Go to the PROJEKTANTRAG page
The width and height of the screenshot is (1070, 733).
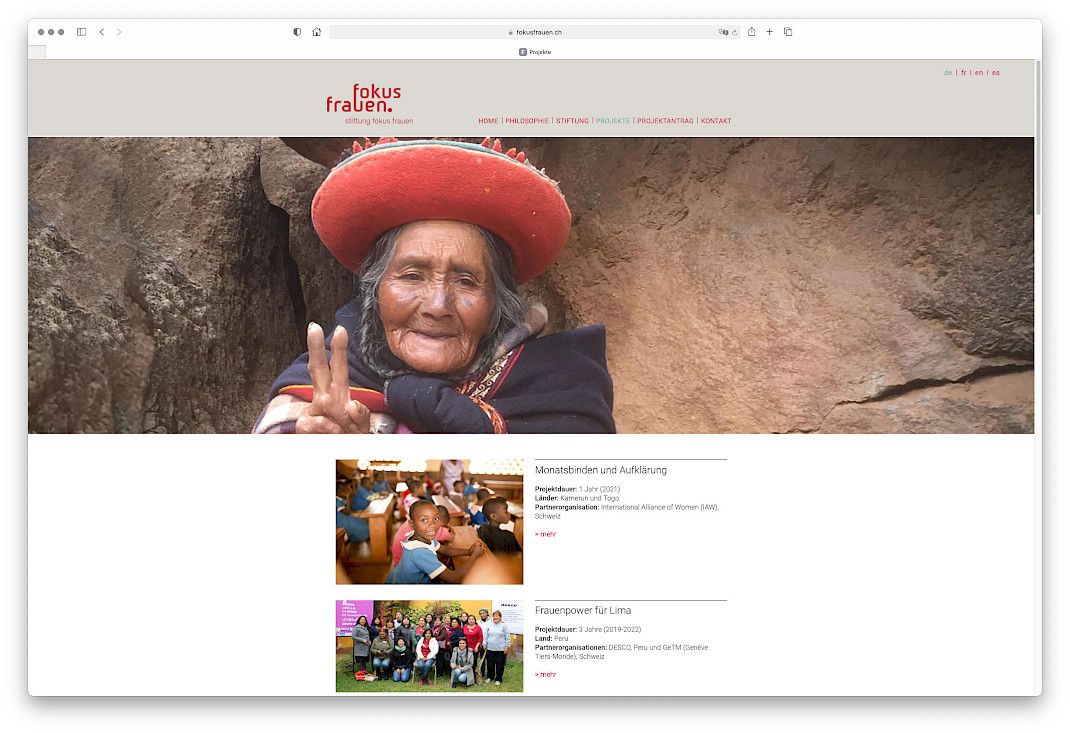(665, 121)
